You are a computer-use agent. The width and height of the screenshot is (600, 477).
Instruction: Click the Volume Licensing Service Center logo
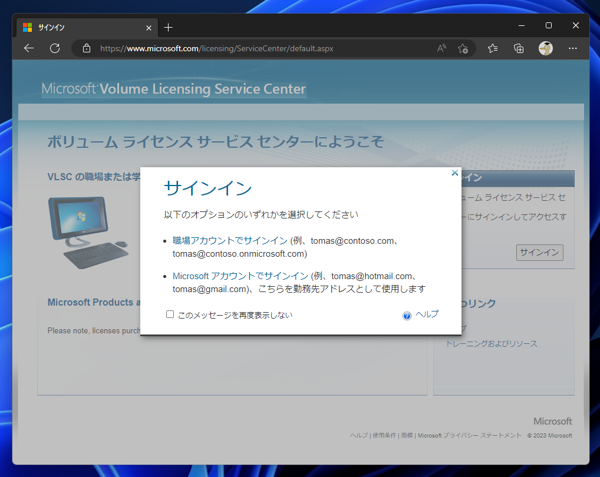pos(174,89)
